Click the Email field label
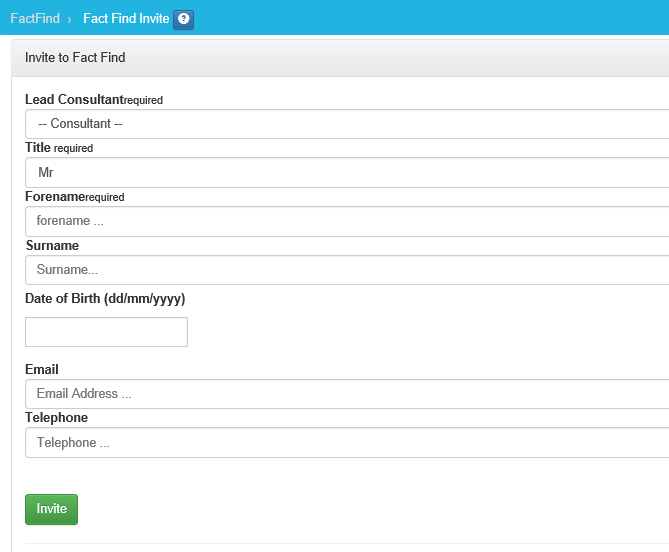Image resolution: width=669 pixels, height=552 pixels. click(42, 369)
